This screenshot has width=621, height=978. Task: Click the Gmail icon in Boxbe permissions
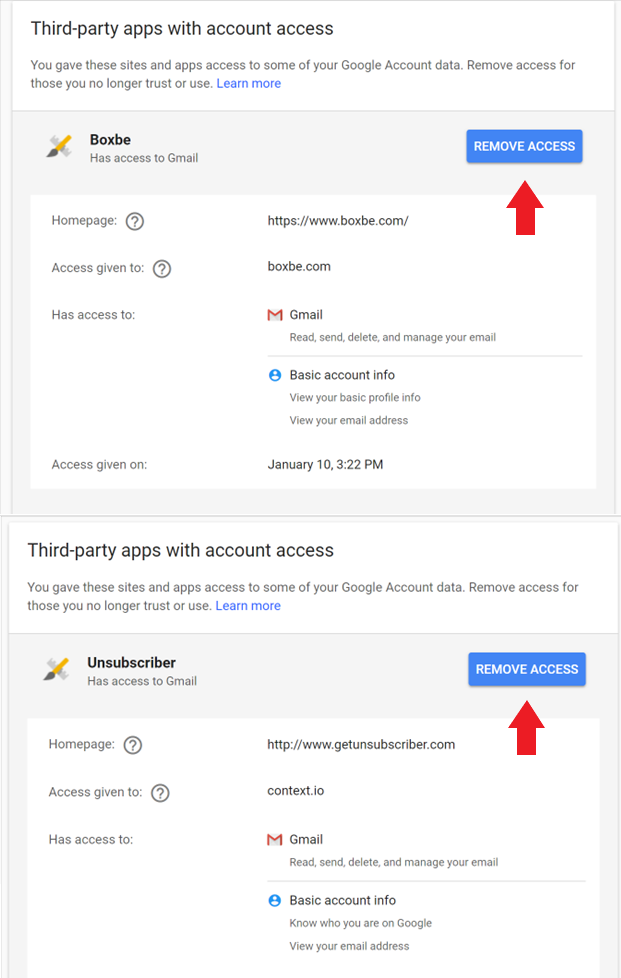(275, 315)
